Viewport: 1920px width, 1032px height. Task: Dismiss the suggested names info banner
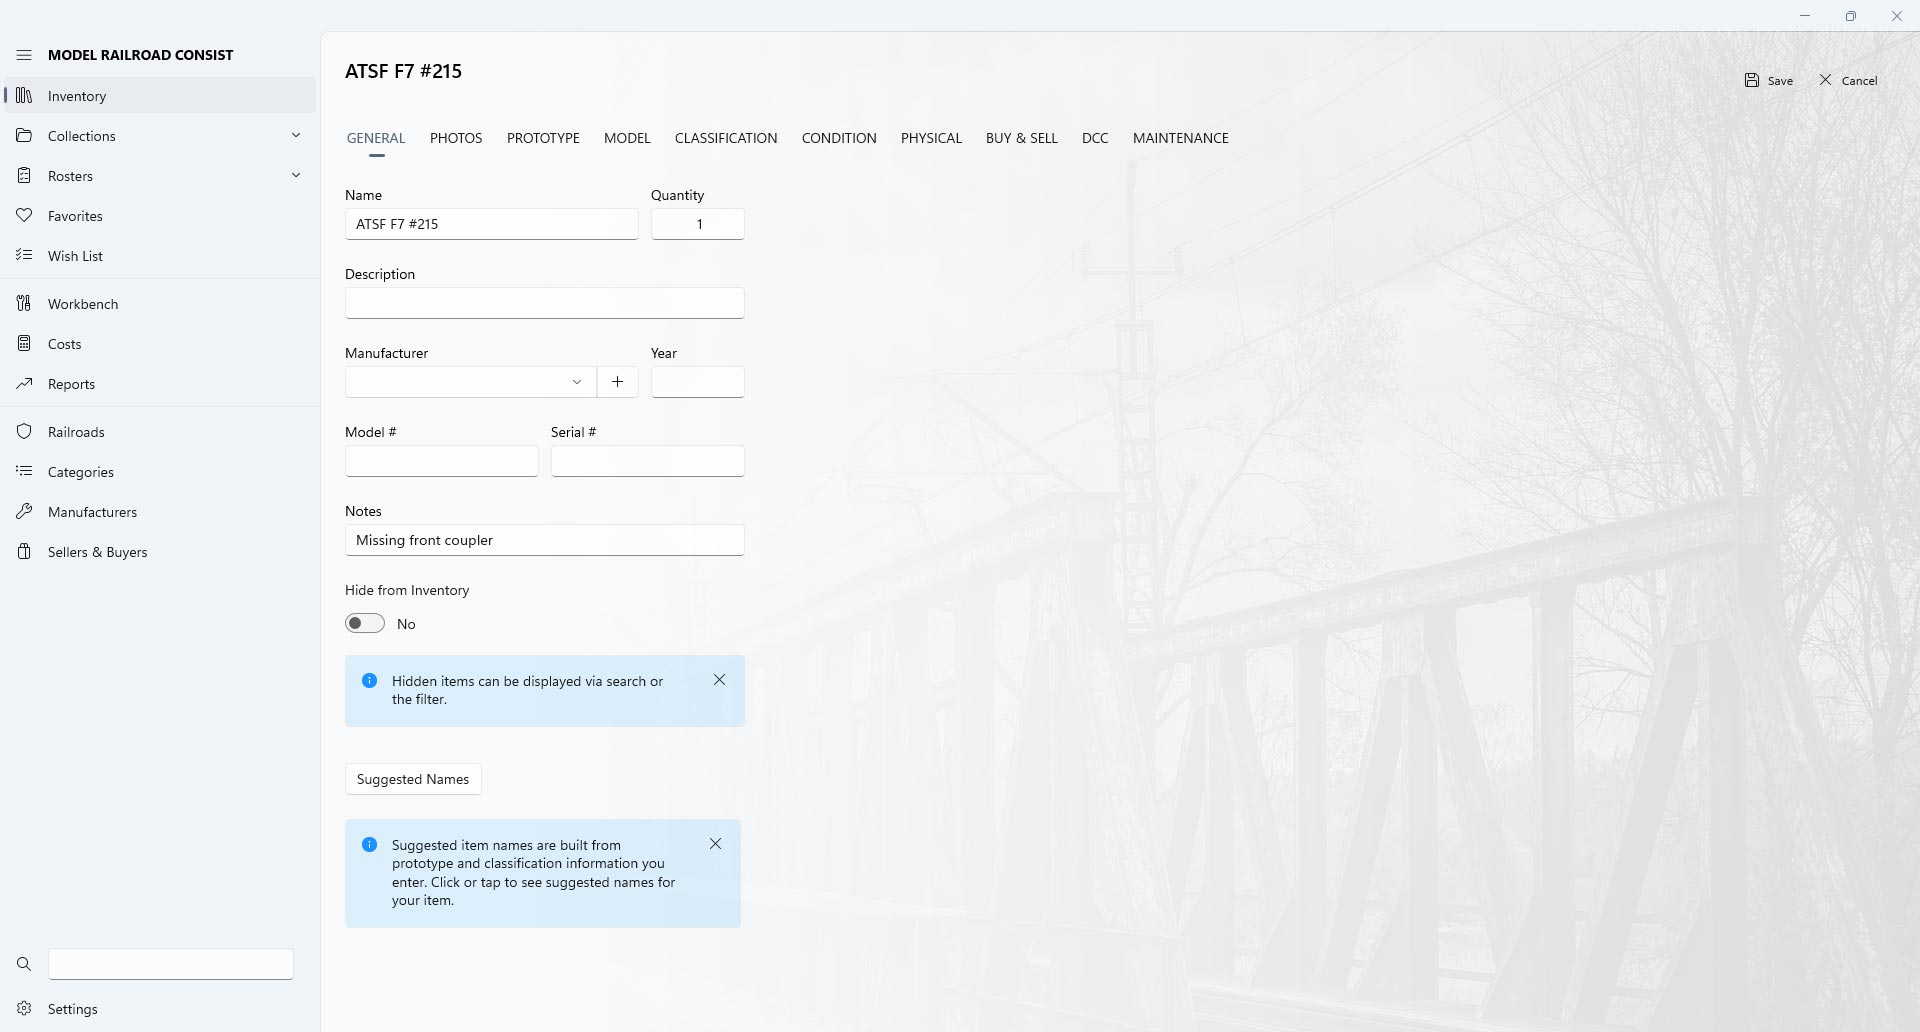715,844
